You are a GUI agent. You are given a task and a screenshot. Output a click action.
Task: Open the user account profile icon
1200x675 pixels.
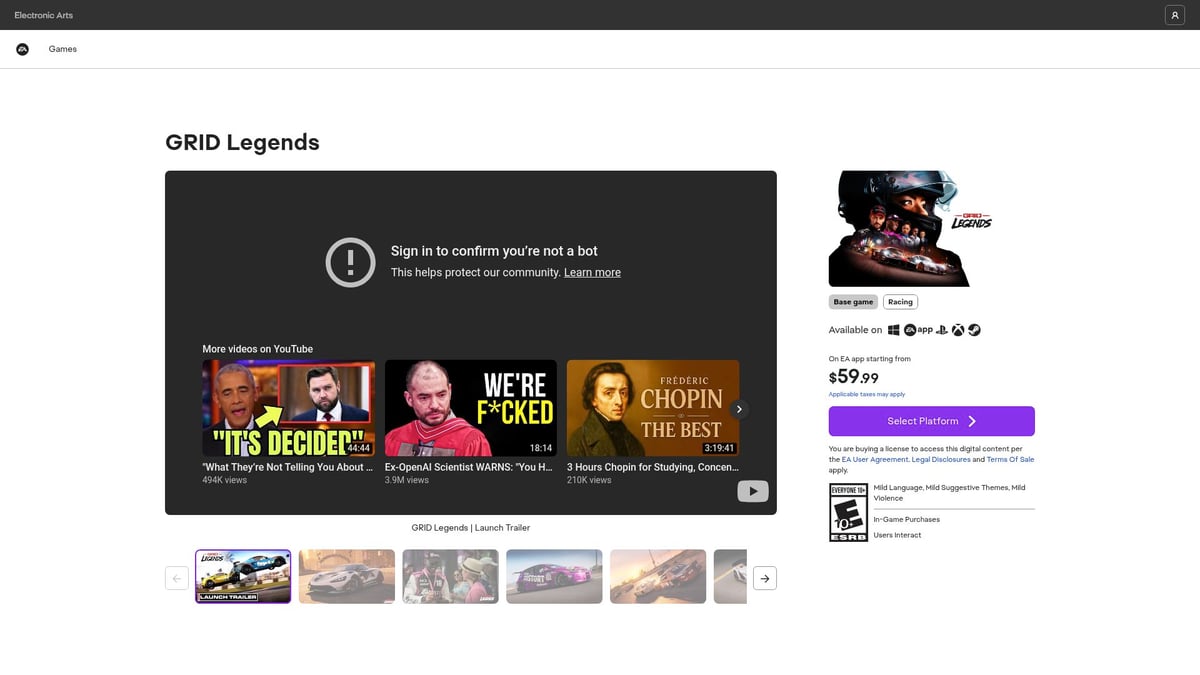coord(1174,15)
